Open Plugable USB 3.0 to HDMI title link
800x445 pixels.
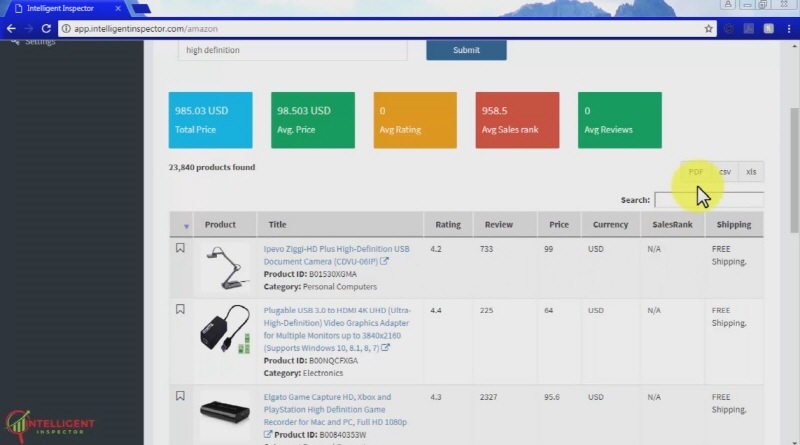(337, 329)
